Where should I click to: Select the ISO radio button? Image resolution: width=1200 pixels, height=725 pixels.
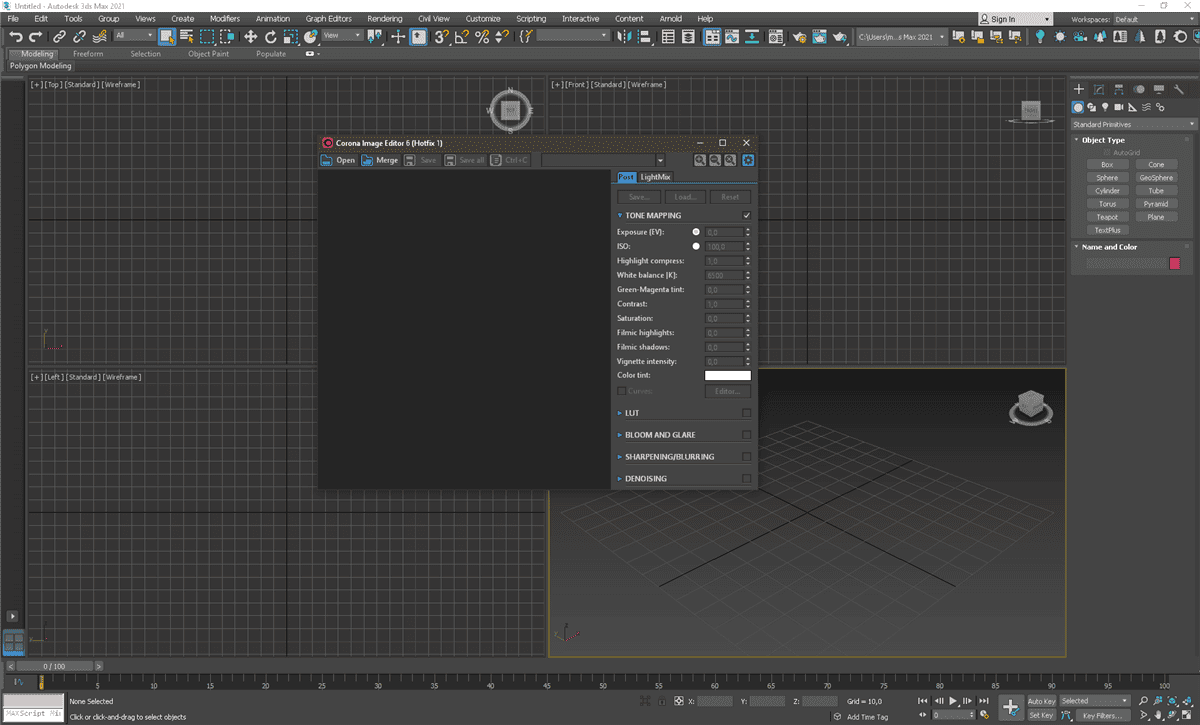(x=696, y=245)
